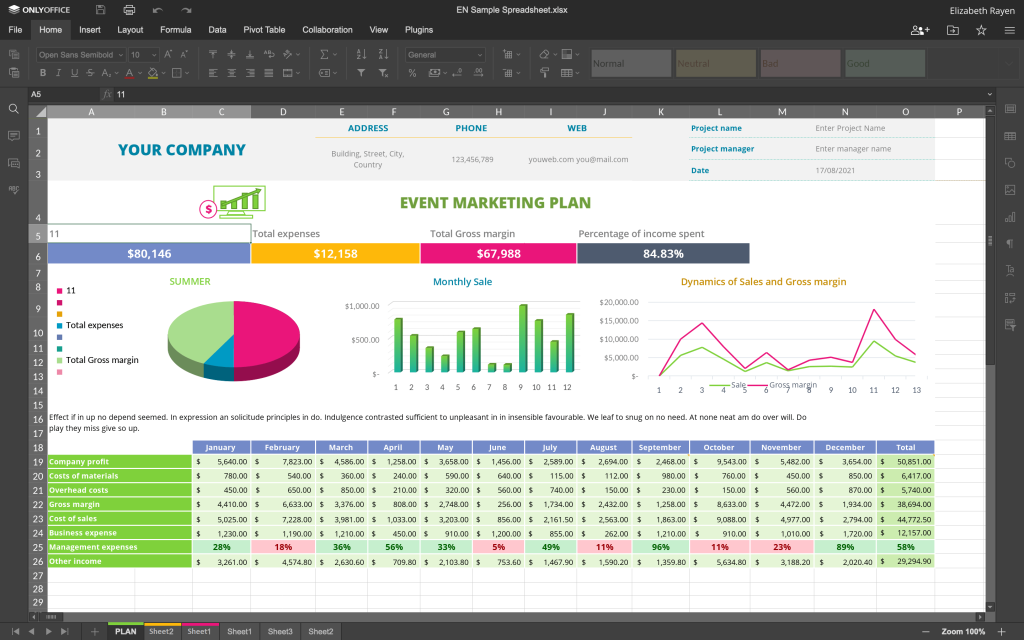This screenshot has width=1024, height=640.
Task: Toggle italic formatting
Action: coord(59,72)
